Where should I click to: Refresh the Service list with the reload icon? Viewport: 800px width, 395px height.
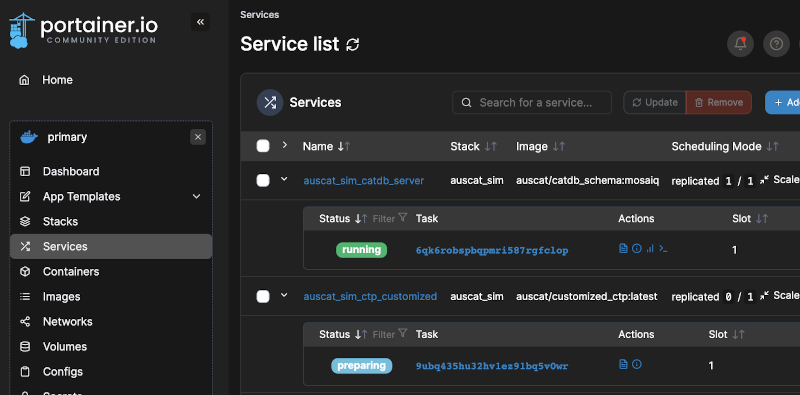point(353,44)
